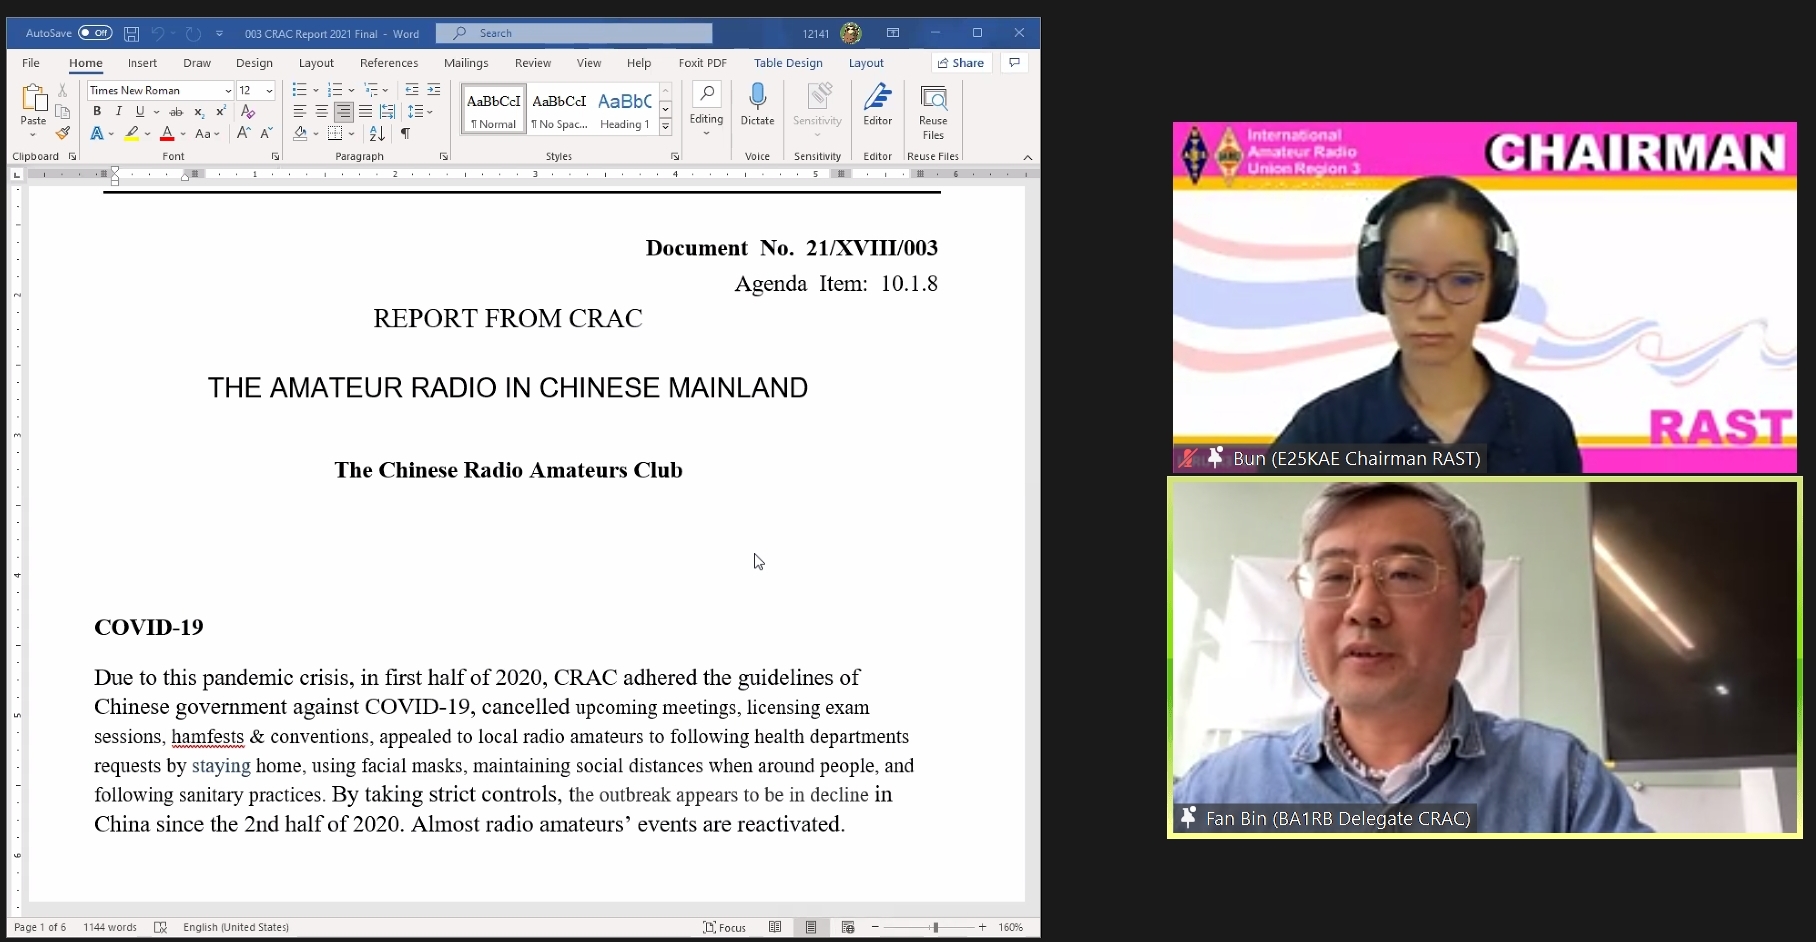
Task: Click Distributed text alignment icon
Action: coord(387,111)
